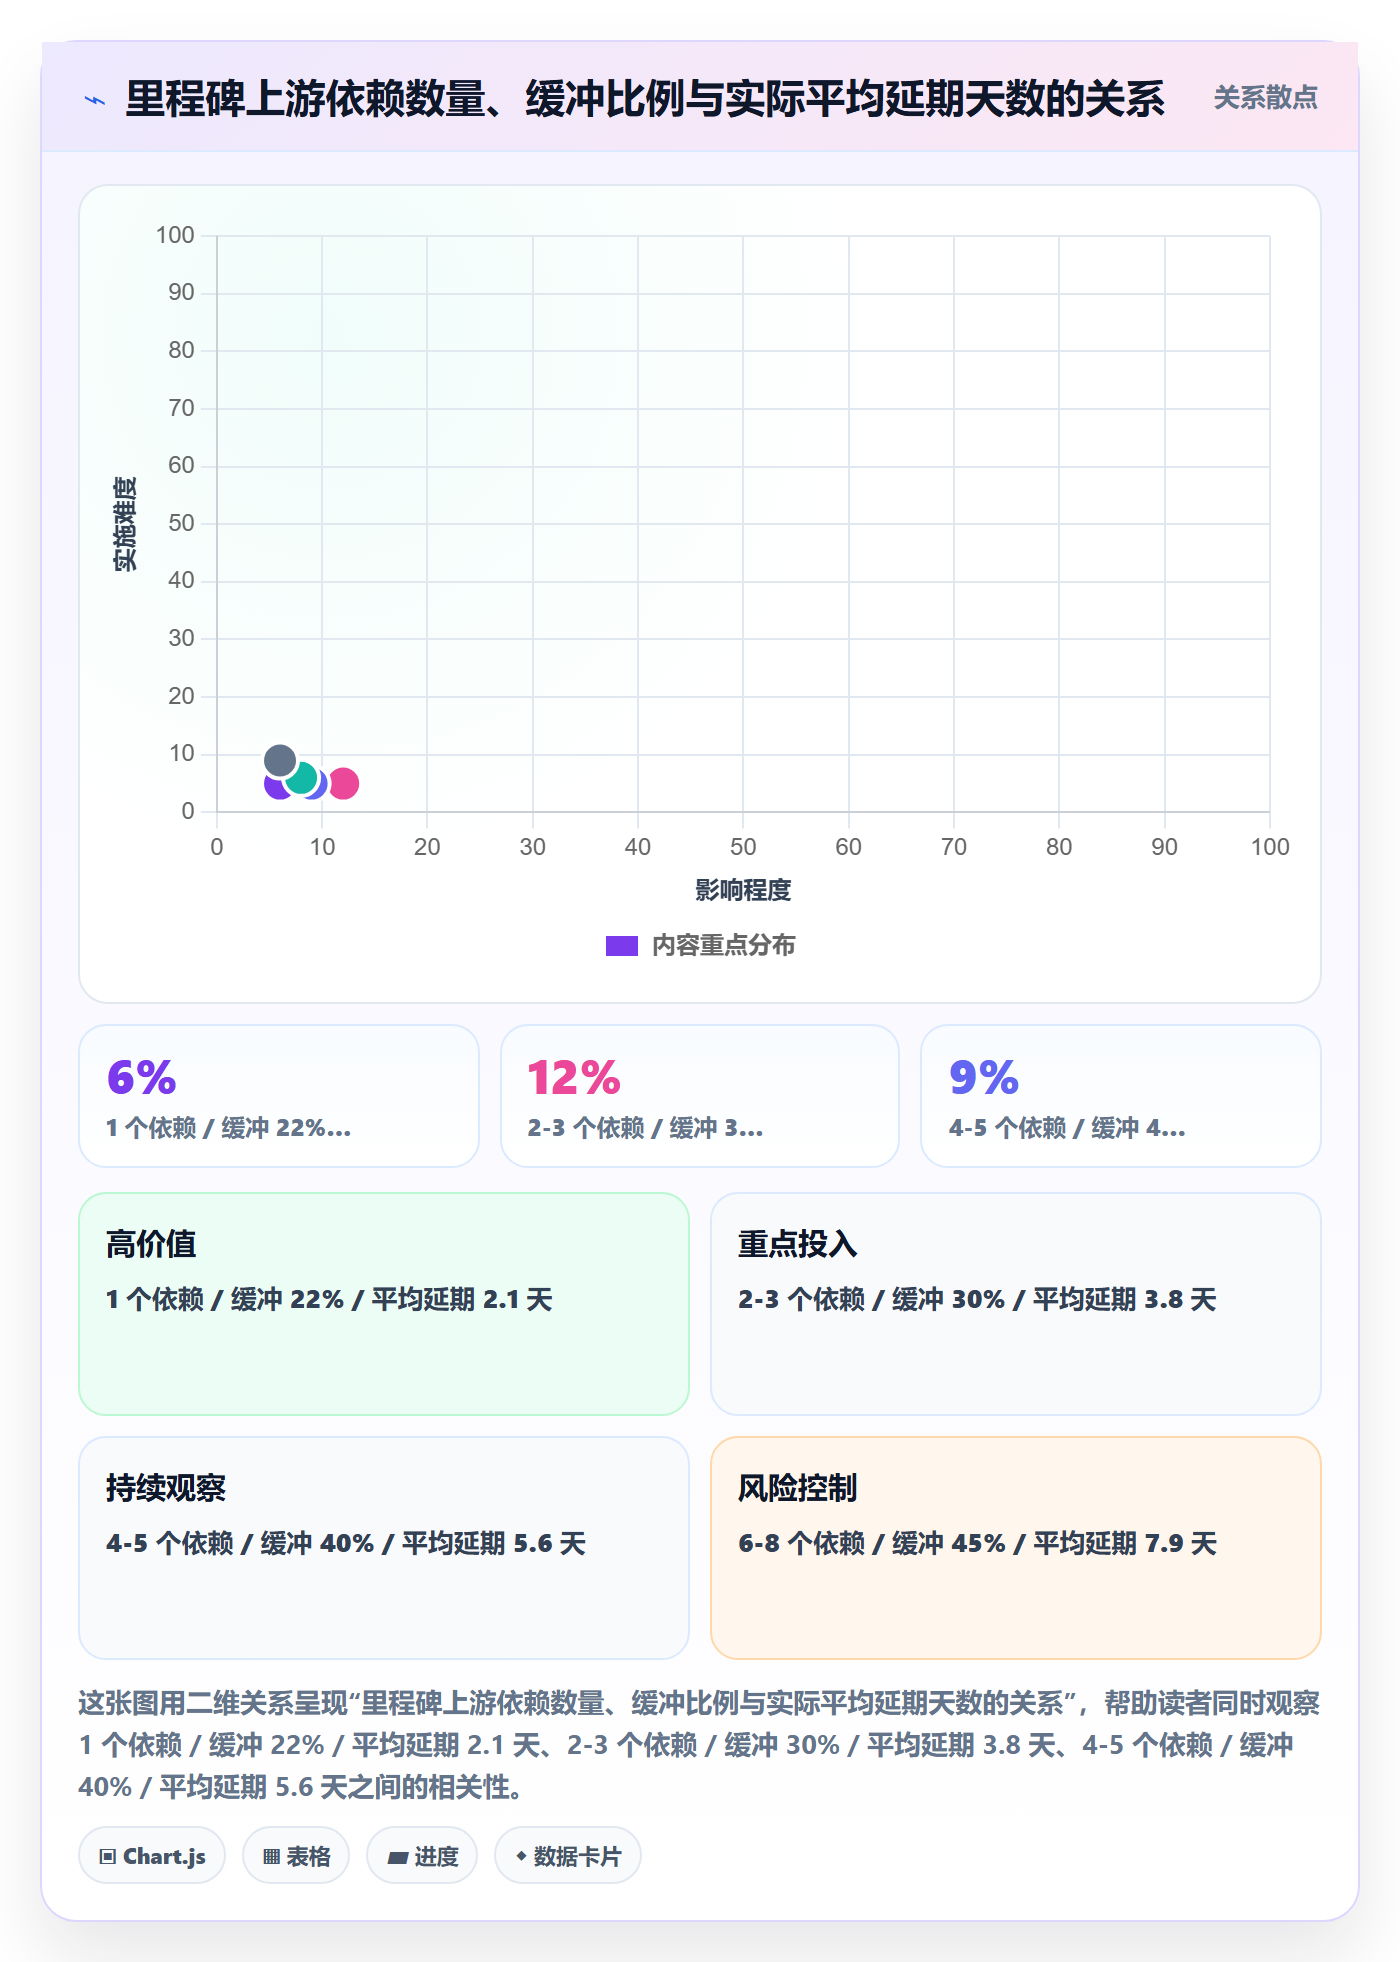The image size is (1400, 1962).
Task: Select the pink scatter point on the chart
Action: point(343,784)
